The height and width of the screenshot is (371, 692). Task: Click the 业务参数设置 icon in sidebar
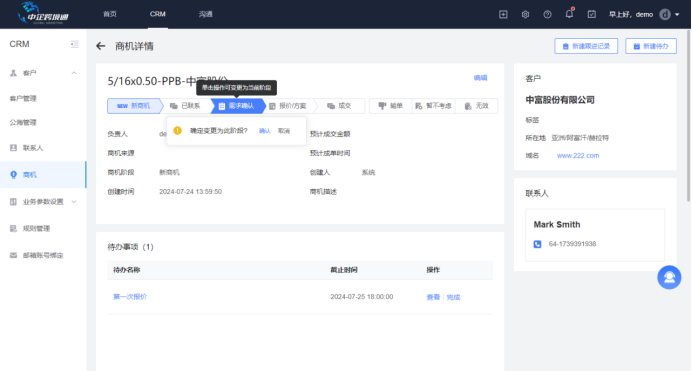click(13, 202)
